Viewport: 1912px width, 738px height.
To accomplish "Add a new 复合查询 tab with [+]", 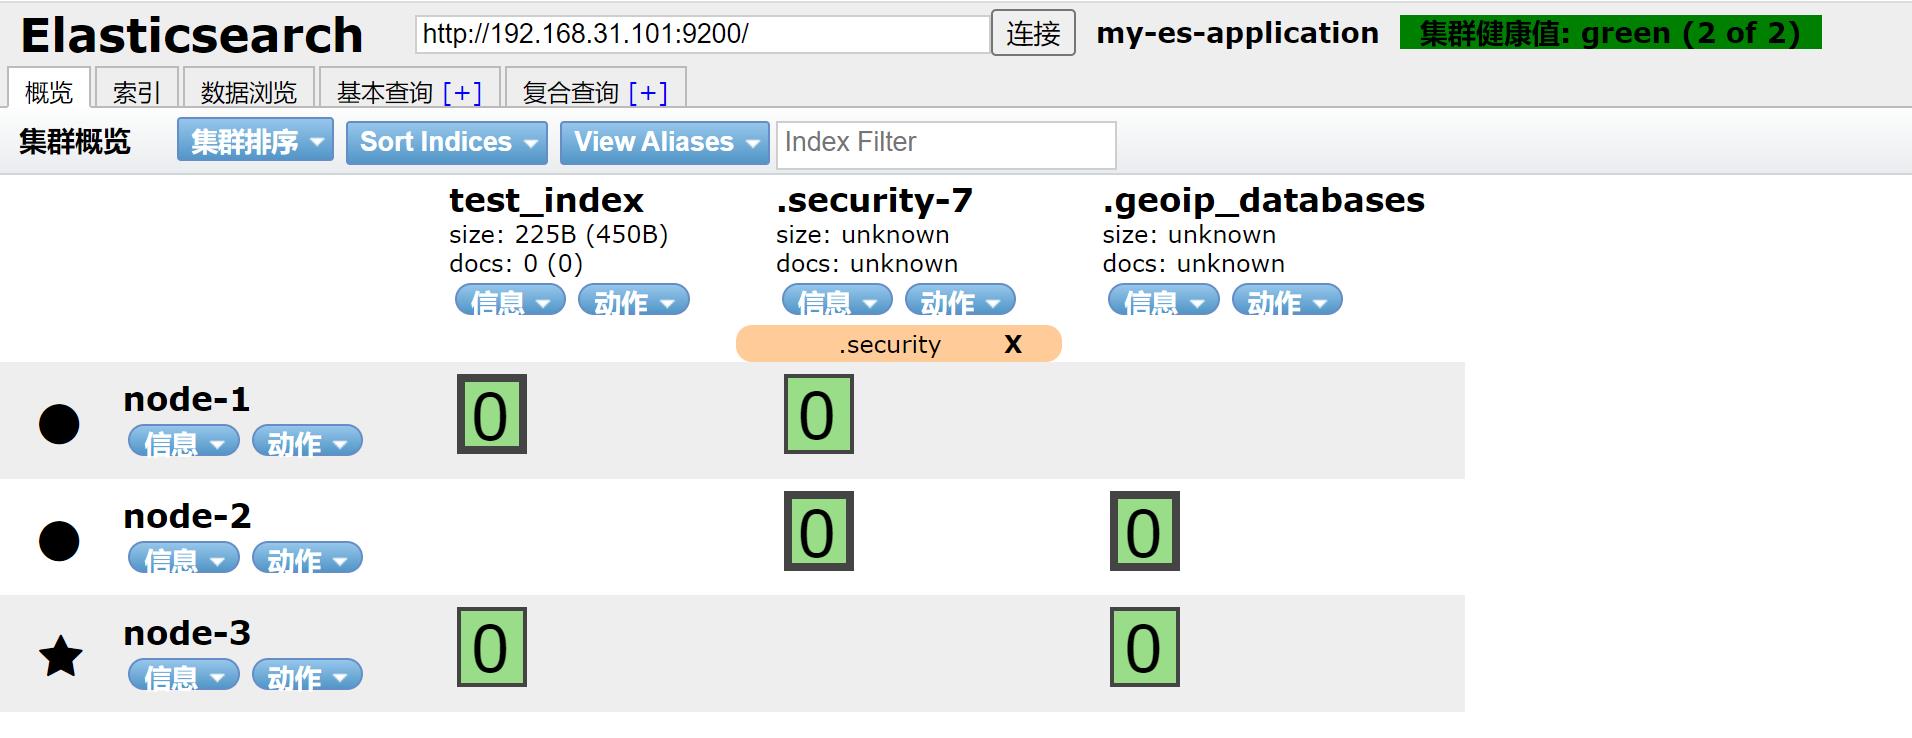I will point(648,92).
